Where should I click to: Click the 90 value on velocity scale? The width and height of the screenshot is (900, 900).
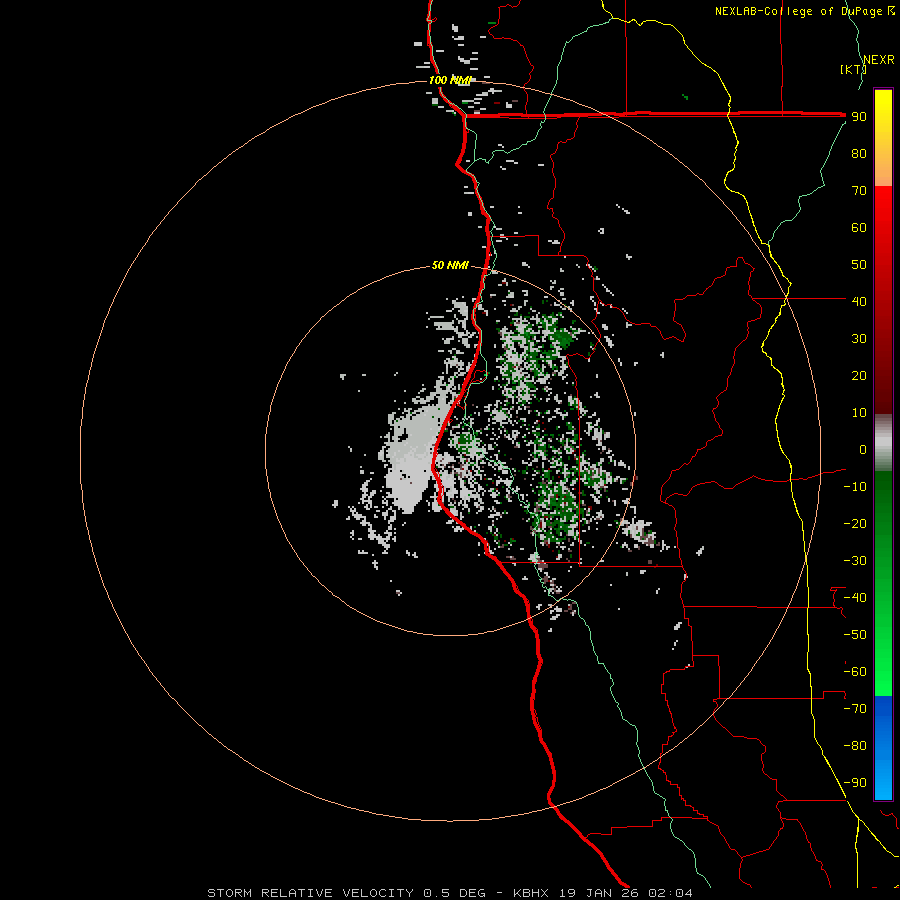pos(859,117)
